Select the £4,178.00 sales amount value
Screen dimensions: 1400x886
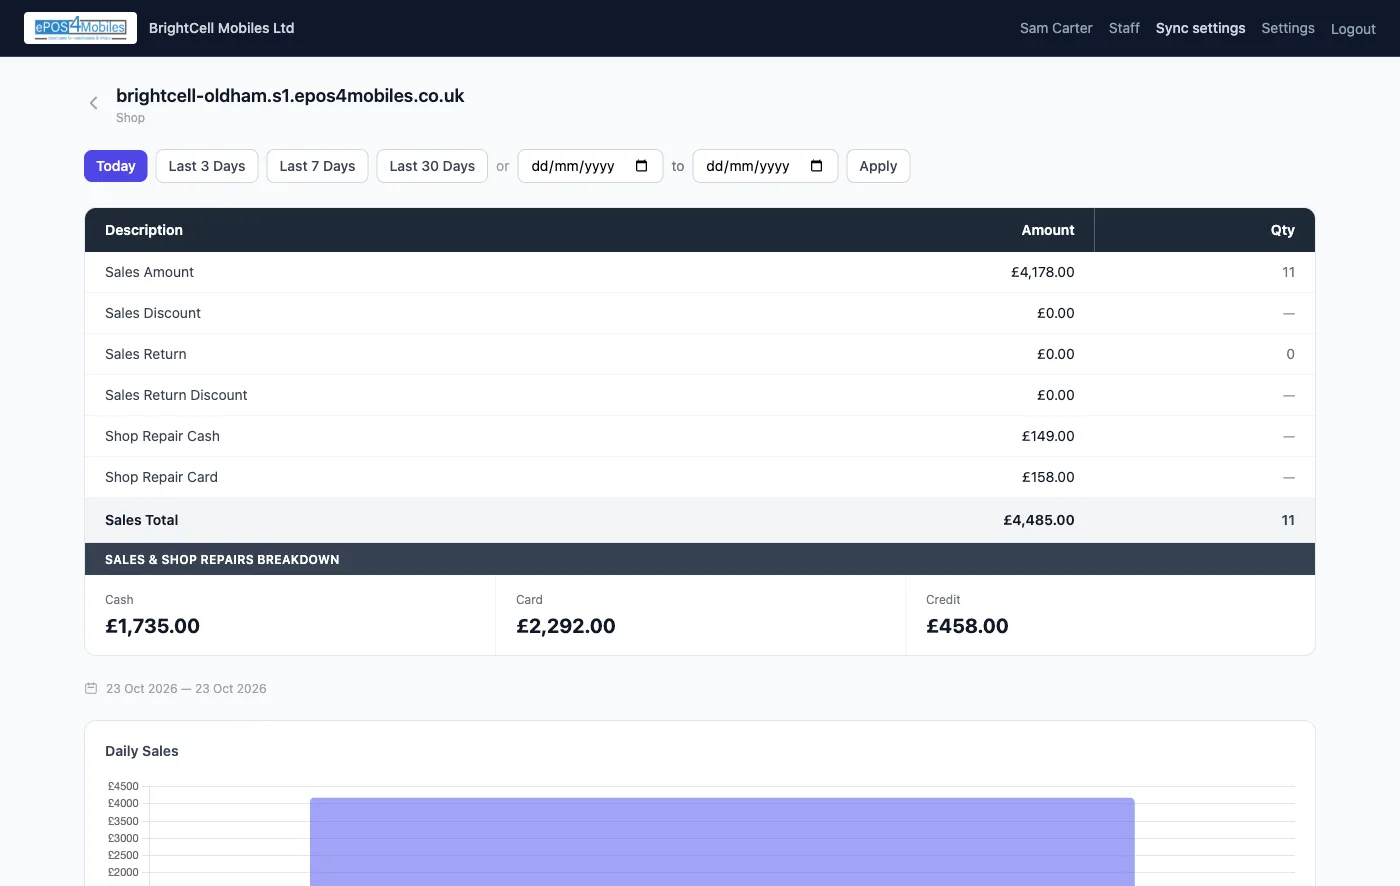(x=1043, y=272)
